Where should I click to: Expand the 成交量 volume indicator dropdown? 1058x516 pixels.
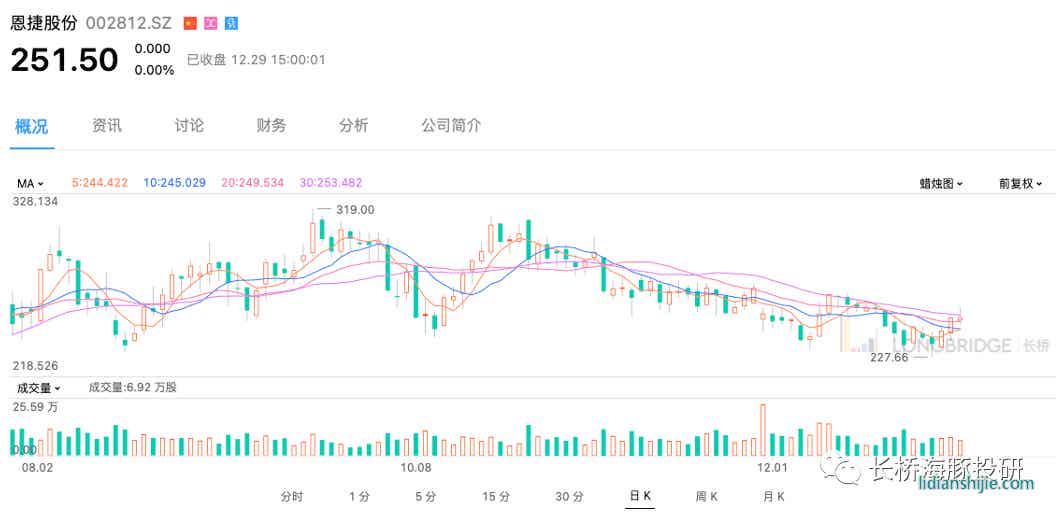[38, 387]
